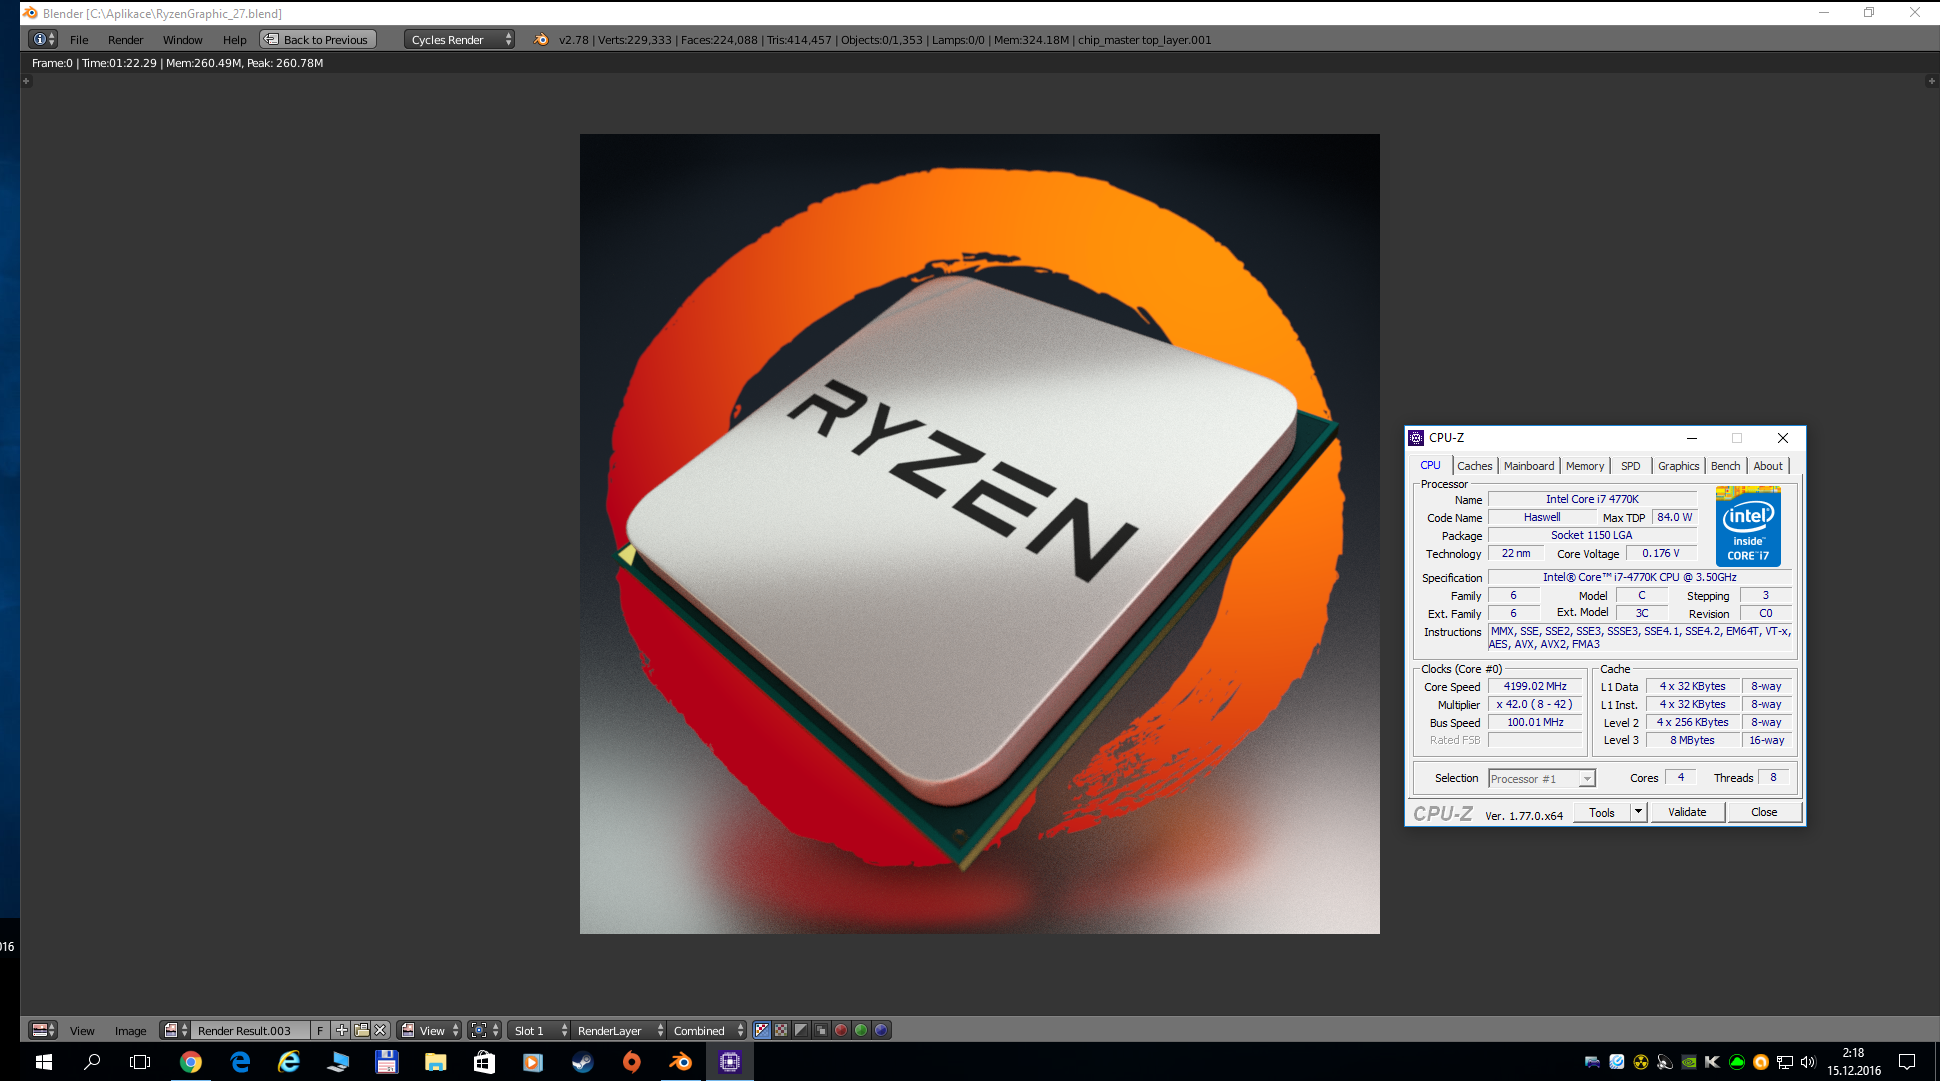Switch to the Mainboard tab in CPU-Z
The height and width of the screenshot is (1081, 1940).
1528,466
